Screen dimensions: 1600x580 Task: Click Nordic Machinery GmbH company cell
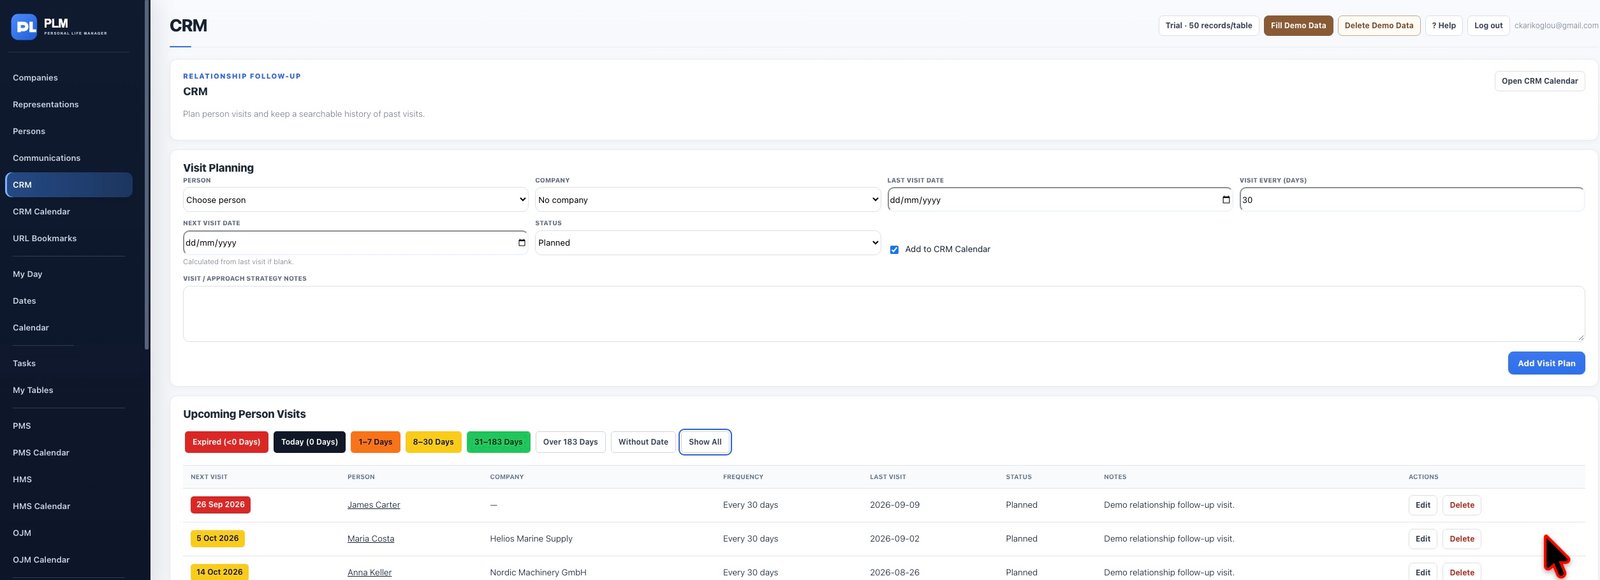click(x=538, y=573)
